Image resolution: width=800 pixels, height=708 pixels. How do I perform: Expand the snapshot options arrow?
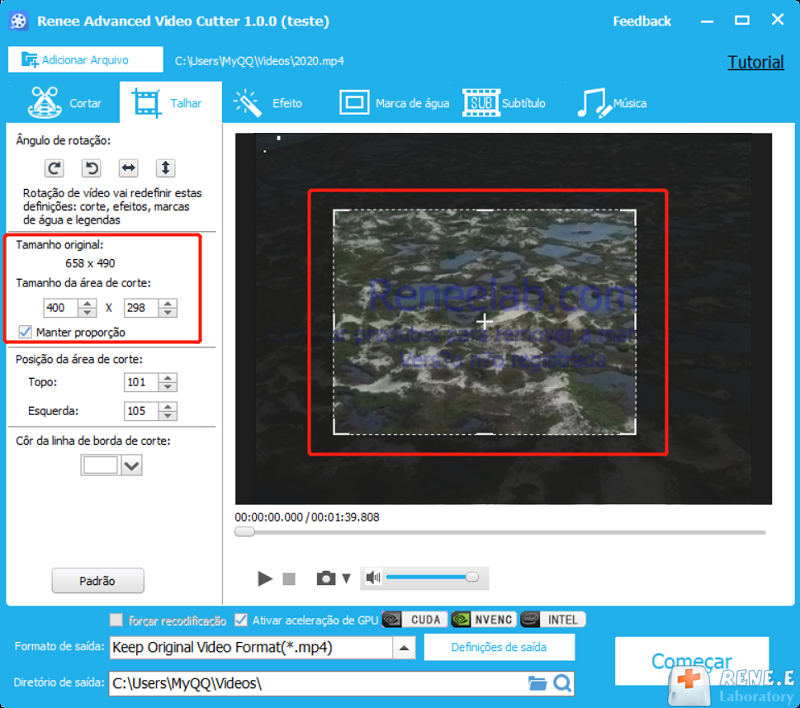point(346,578)
